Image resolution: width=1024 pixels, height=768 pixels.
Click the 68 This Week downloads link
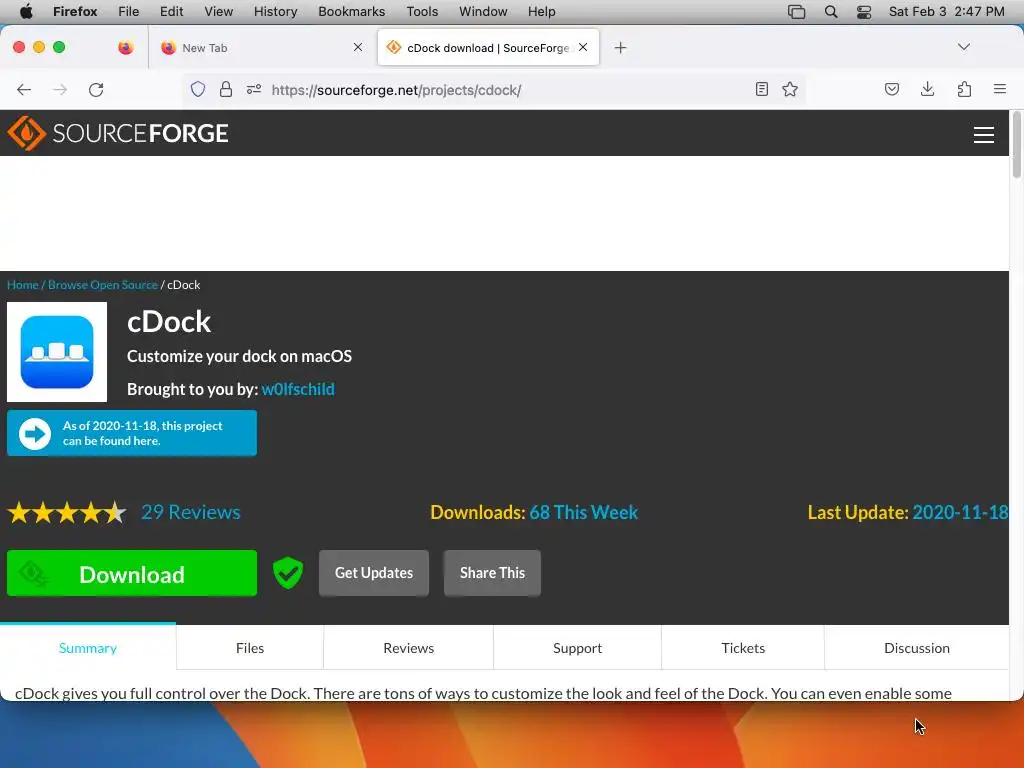coord(583,512)
